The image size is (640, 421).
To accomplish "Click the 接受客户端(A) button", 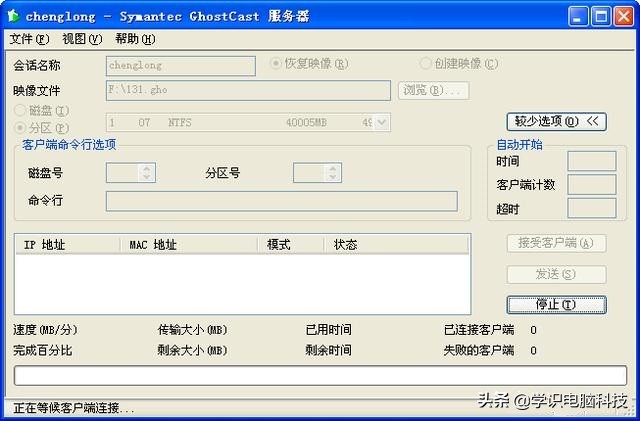I will 556,243.
